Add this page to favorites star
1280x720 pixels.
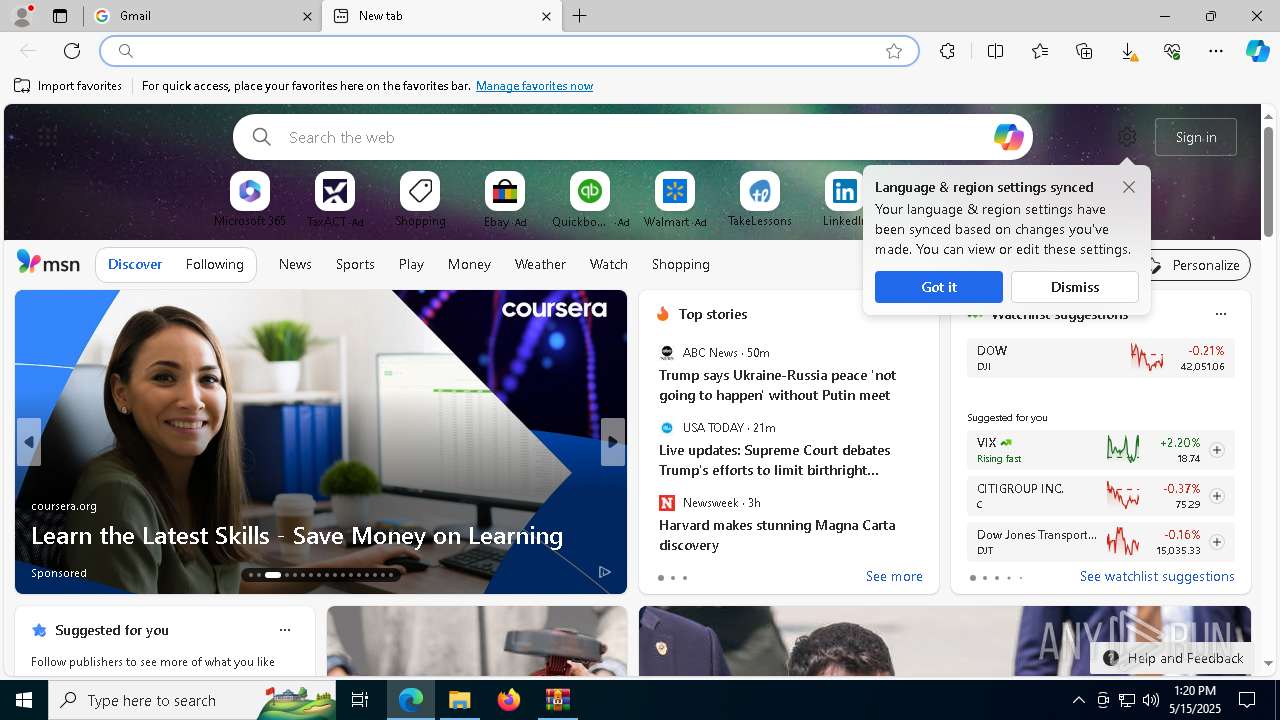(x=894, y=51)
